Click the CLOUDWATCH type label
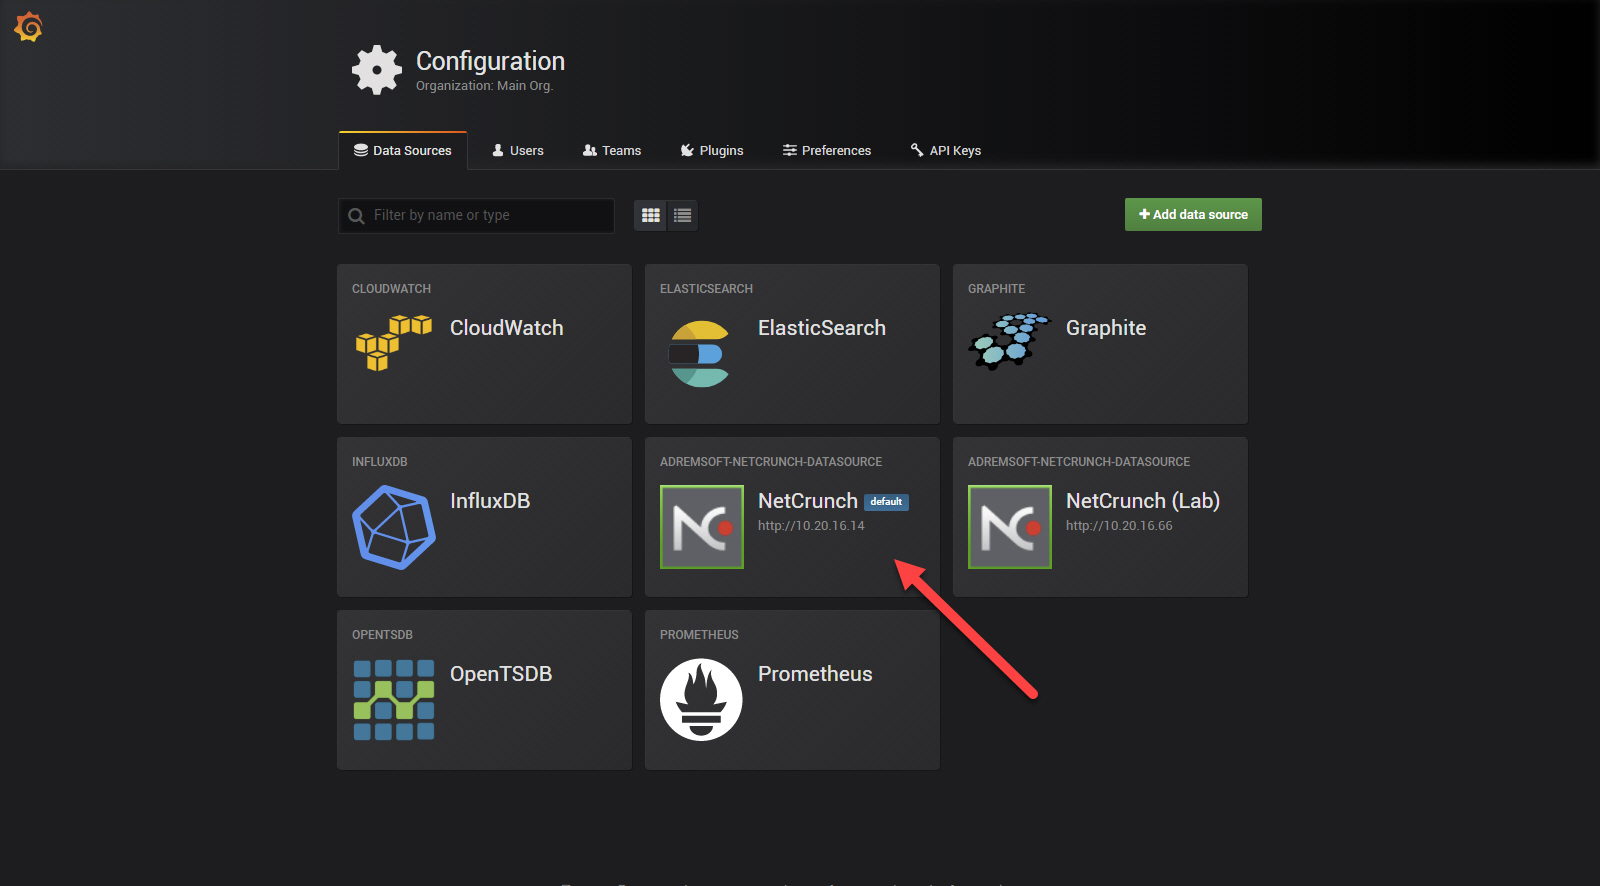The height and width of the screenshot is (886, 1600). 391,289
